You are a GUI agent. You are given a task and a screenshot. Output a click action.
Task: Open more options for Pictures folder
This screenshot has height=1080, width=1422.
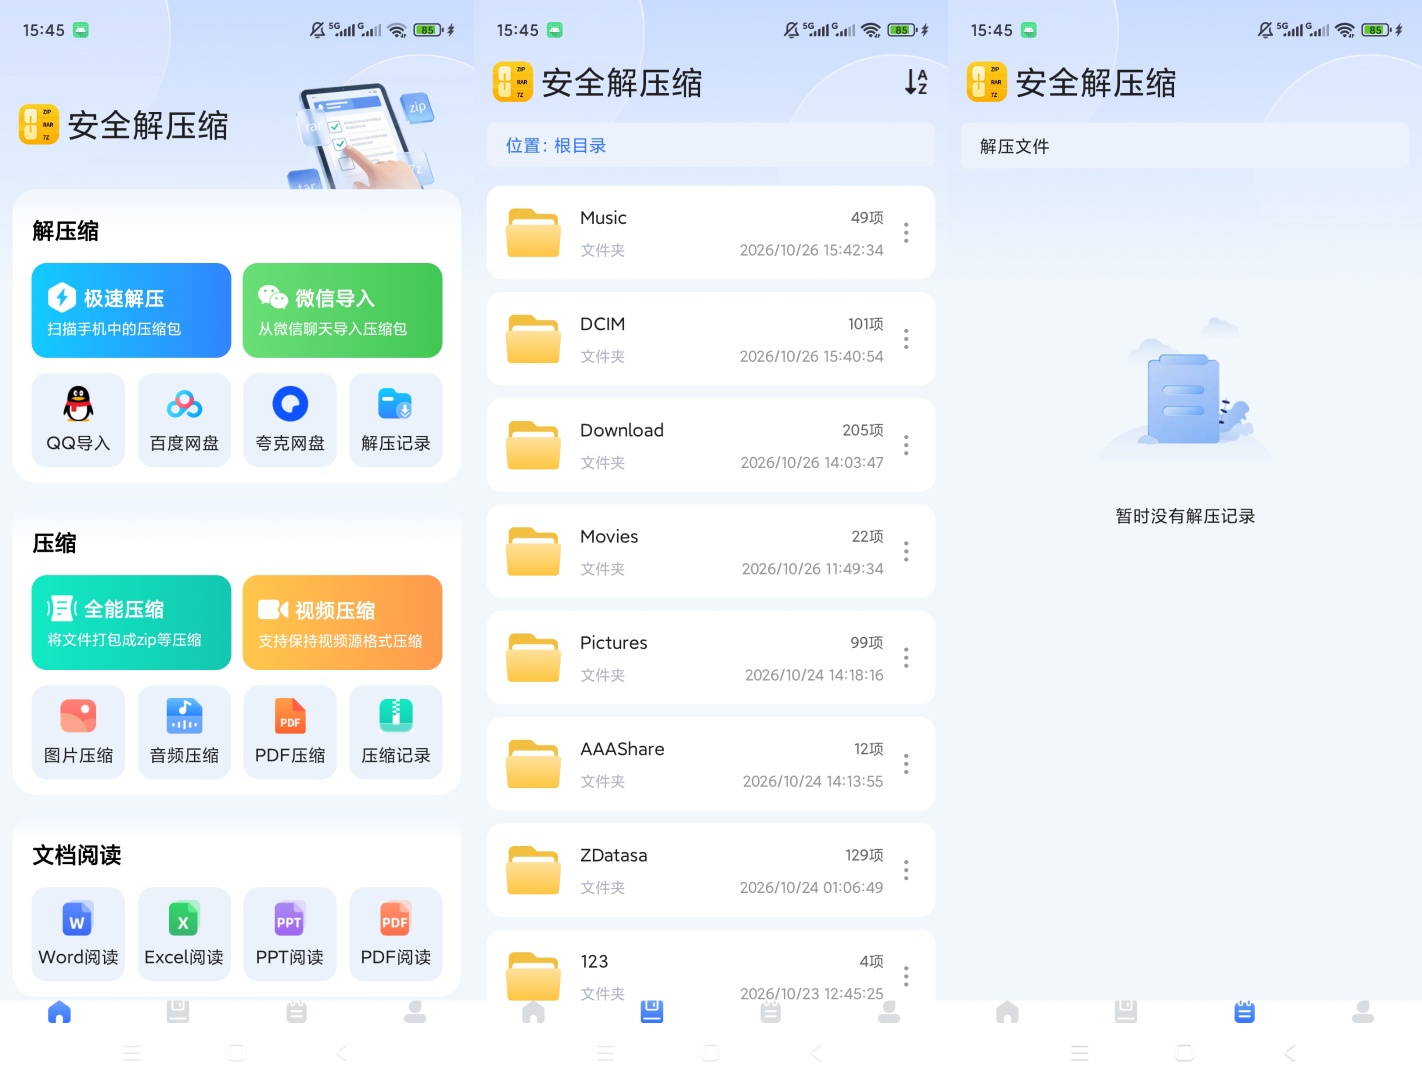906,658
